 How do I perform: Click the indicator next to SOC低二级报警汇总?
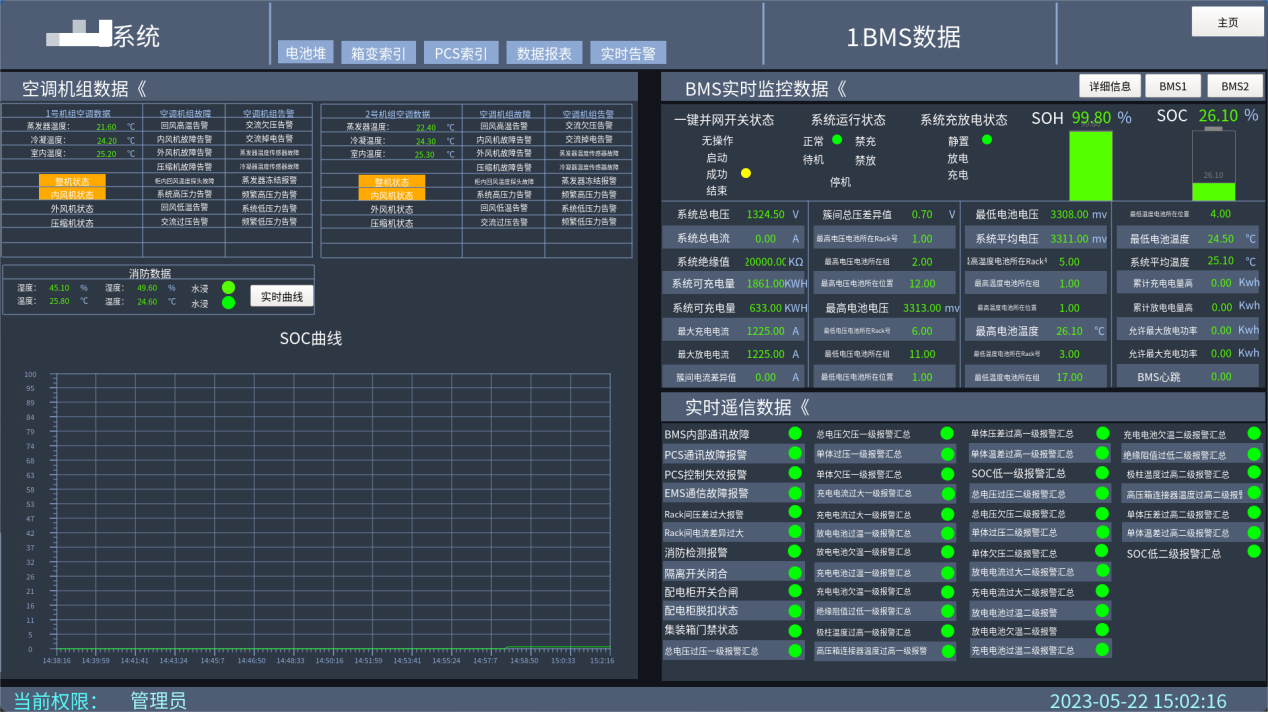1253,552
